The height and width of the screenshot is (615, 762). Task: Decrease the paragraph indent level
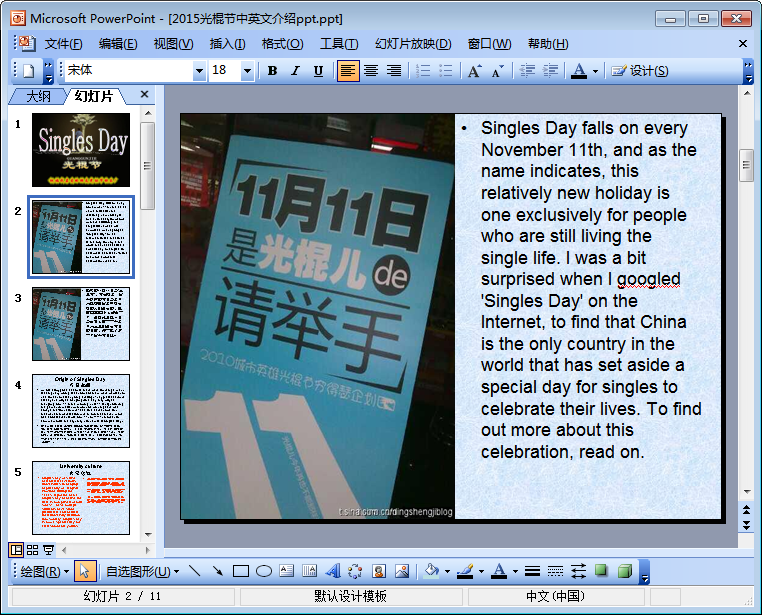527,71
